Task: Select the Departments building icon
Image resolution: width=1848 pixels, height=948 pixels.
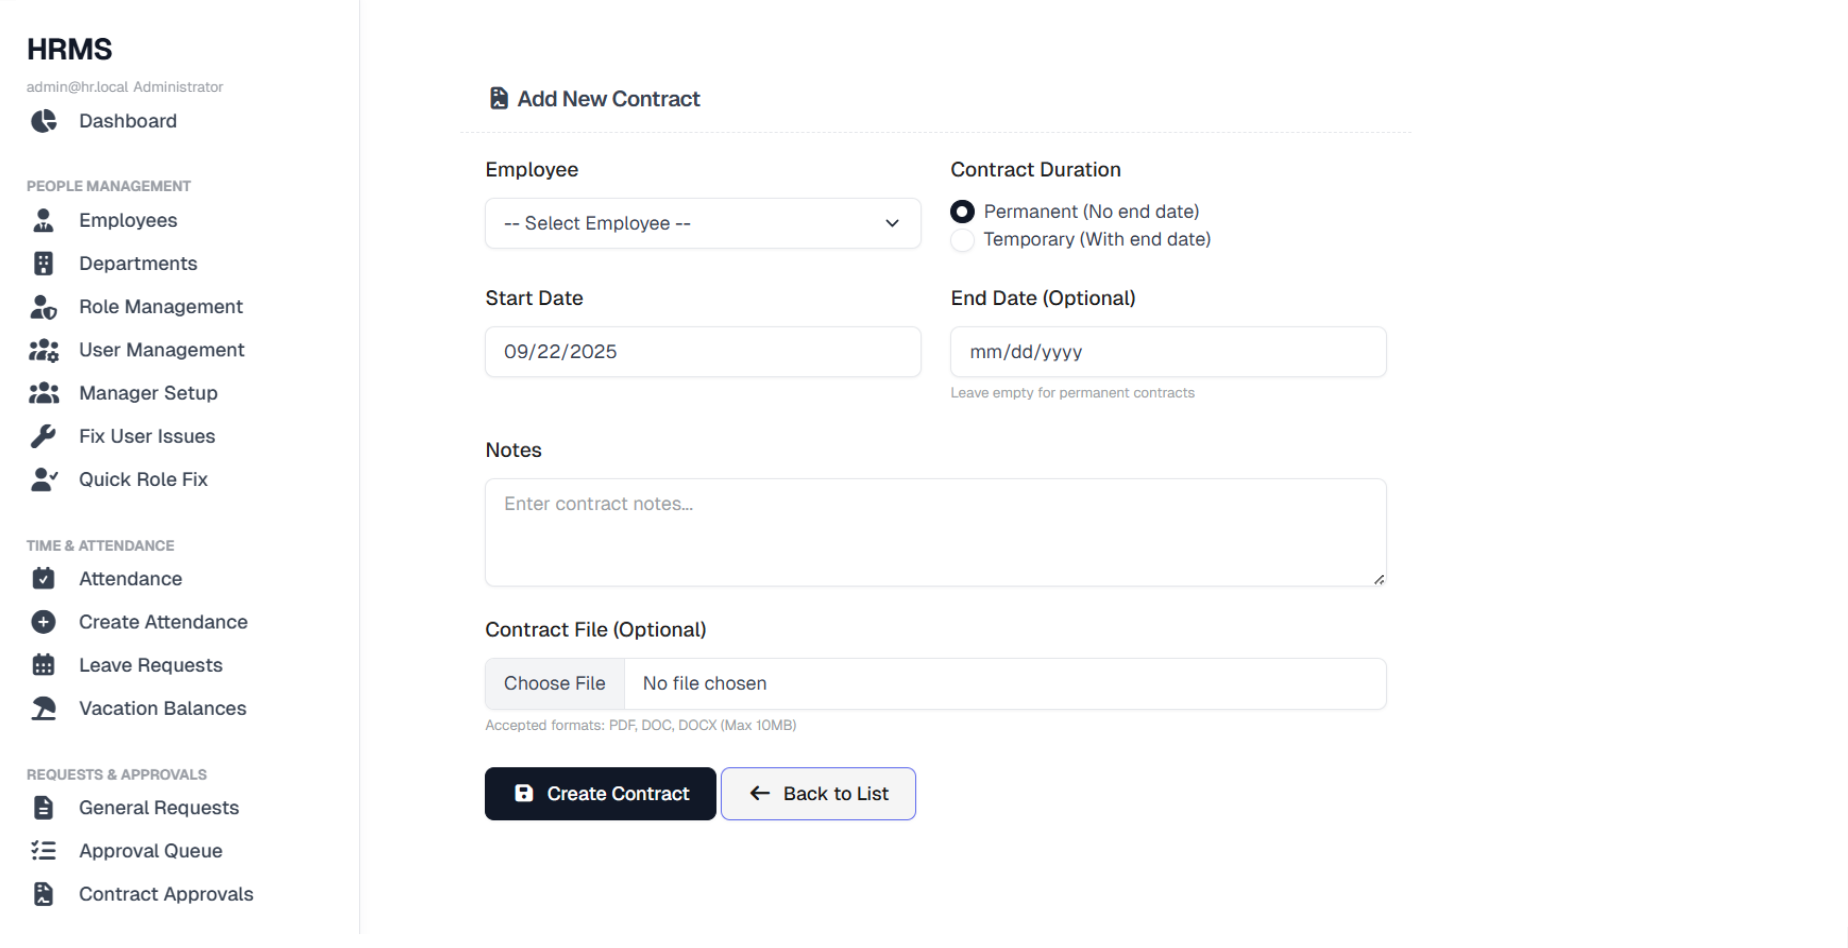Action: pyautogui.click(x=42, y=263)
